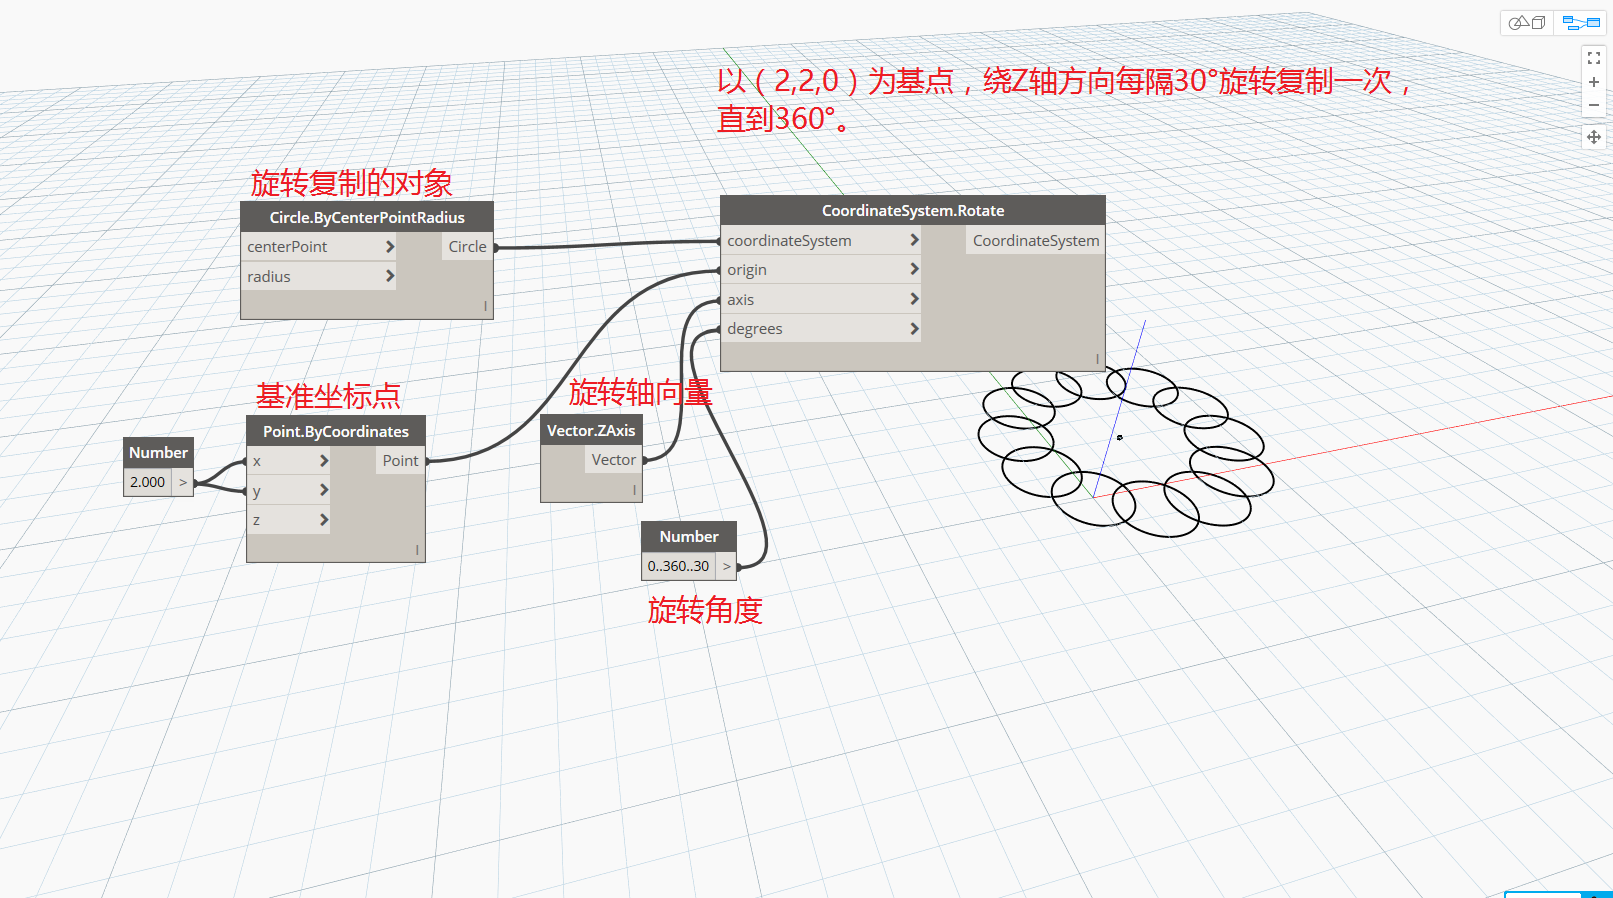The width and height of the screenshot is (1613, 898).
Task: Zoom out with the minus icon
Action: click(1594, 105)
